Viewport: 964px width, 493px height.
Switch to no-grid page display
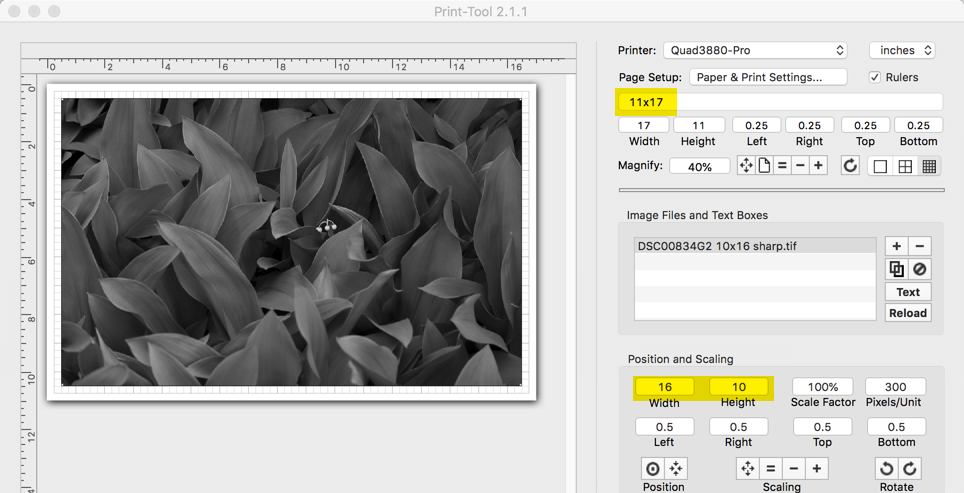click(x=880, y=166)
